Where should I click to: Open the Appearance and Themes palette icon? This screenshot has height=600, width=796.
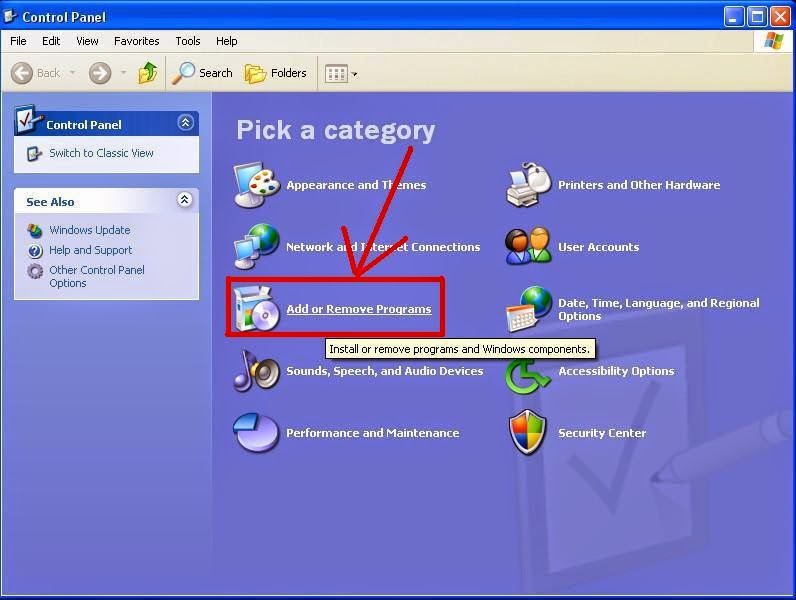click(x=256, y=185)
